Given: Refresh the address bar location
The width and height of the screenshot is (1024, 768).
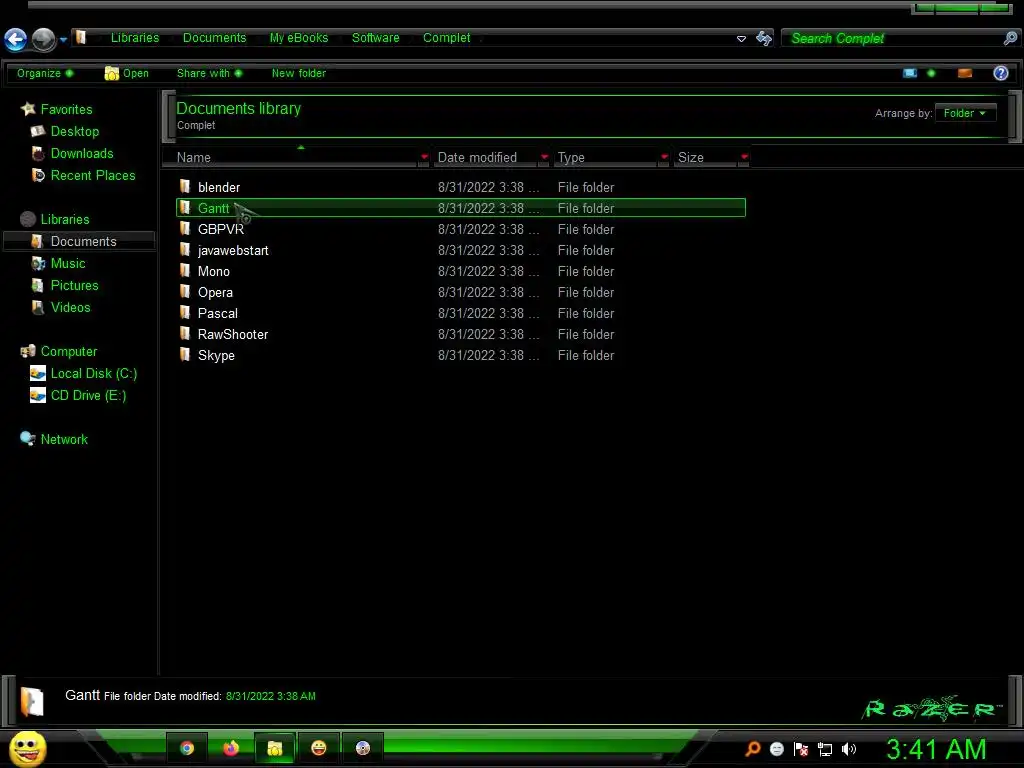Looking at the screenshot, I should tap(763, 39).
